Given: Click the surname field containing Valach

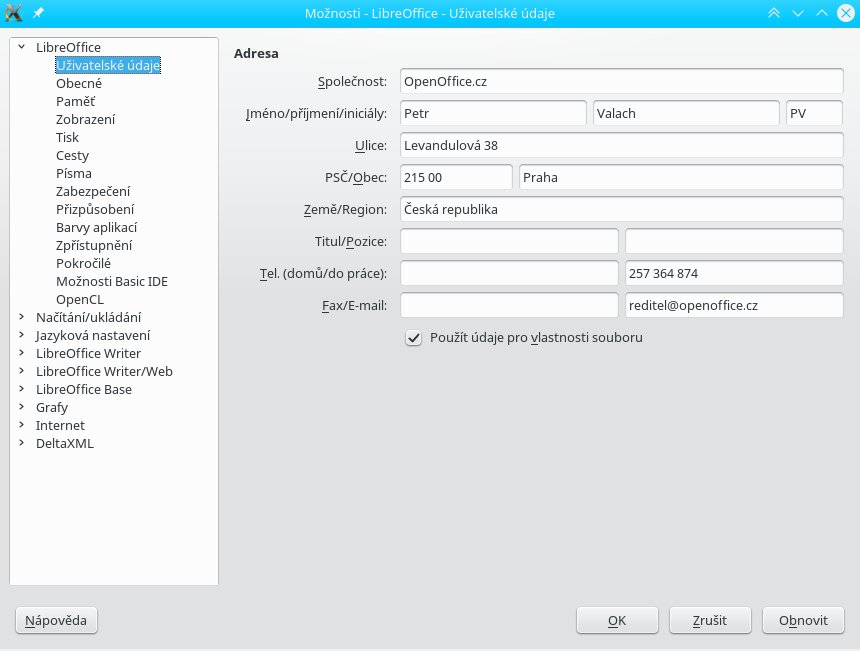Looking at the screenshot, I should [x=686, y=113].
